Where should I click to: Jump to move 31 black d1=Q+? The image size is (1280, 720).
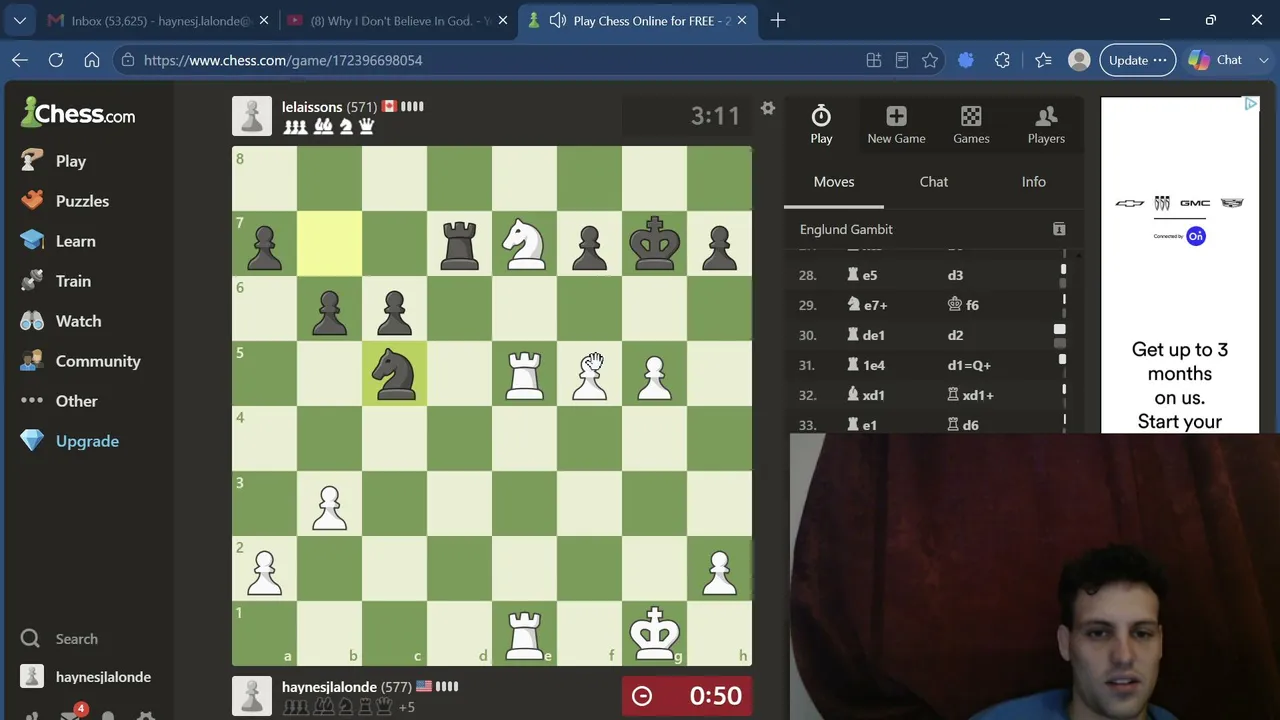[969, 365]
